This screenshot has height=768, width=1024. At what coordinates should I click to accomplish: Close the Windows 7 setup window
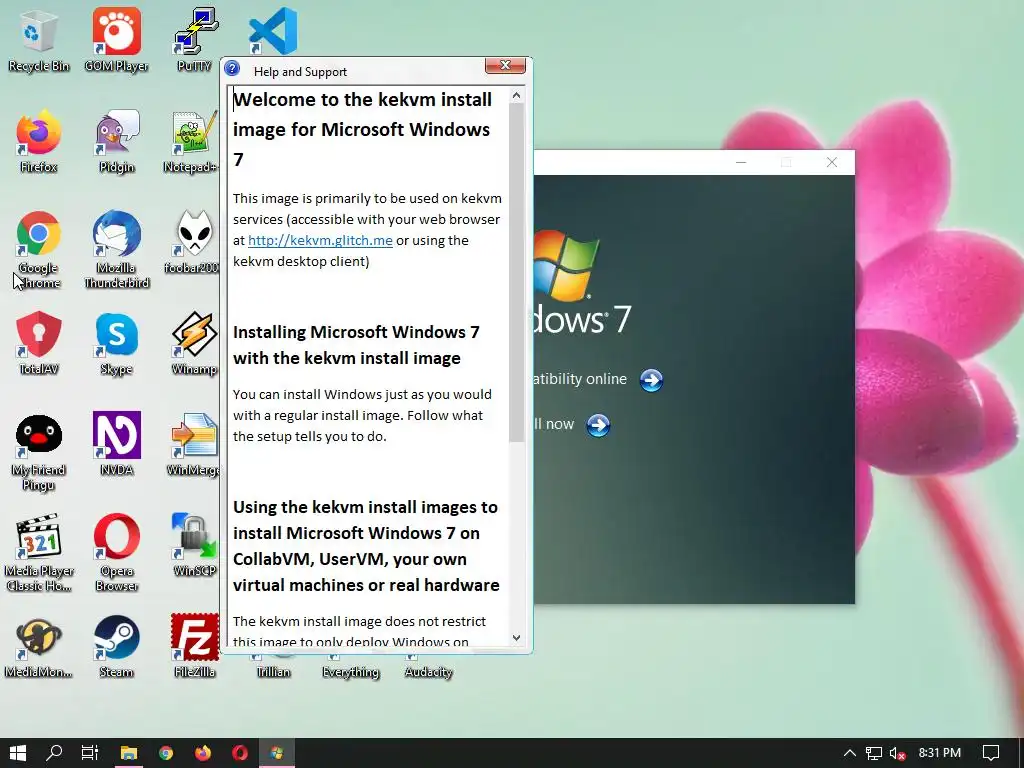(831, 162)
